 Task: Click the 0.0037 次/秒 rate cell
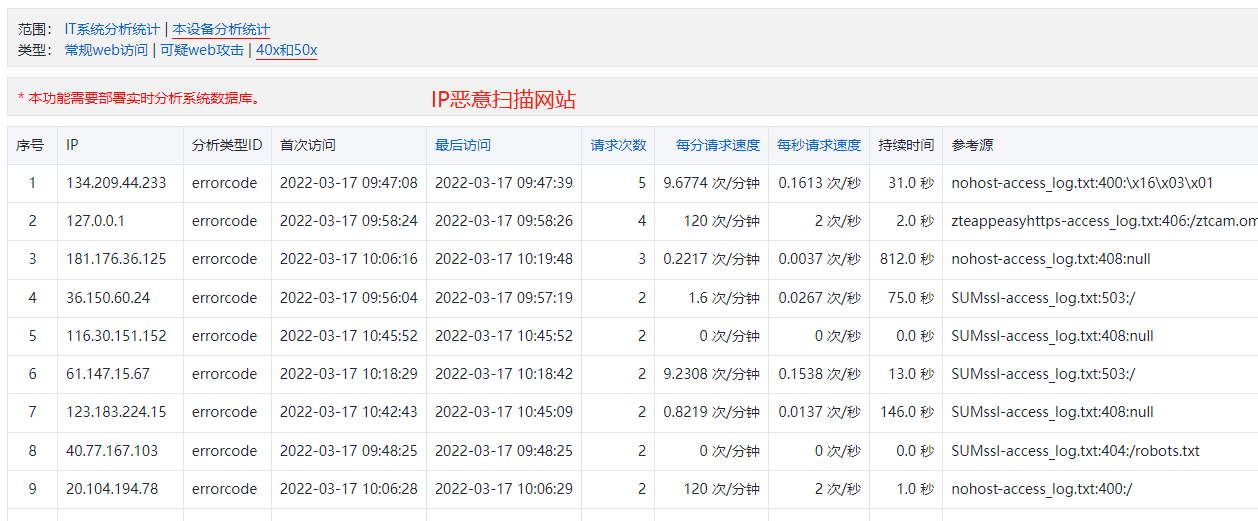pos(820,259)
